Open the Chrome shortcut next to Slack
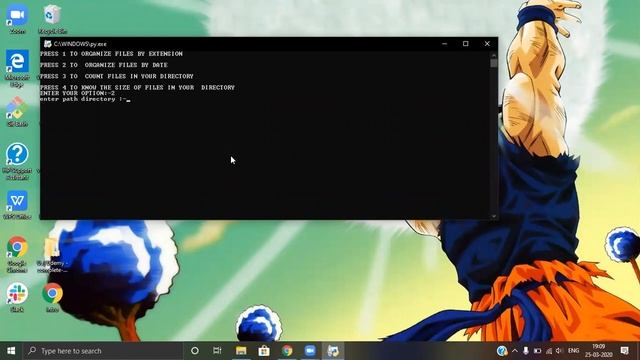This screenshot has height=360, width=640. click(52, 297)
